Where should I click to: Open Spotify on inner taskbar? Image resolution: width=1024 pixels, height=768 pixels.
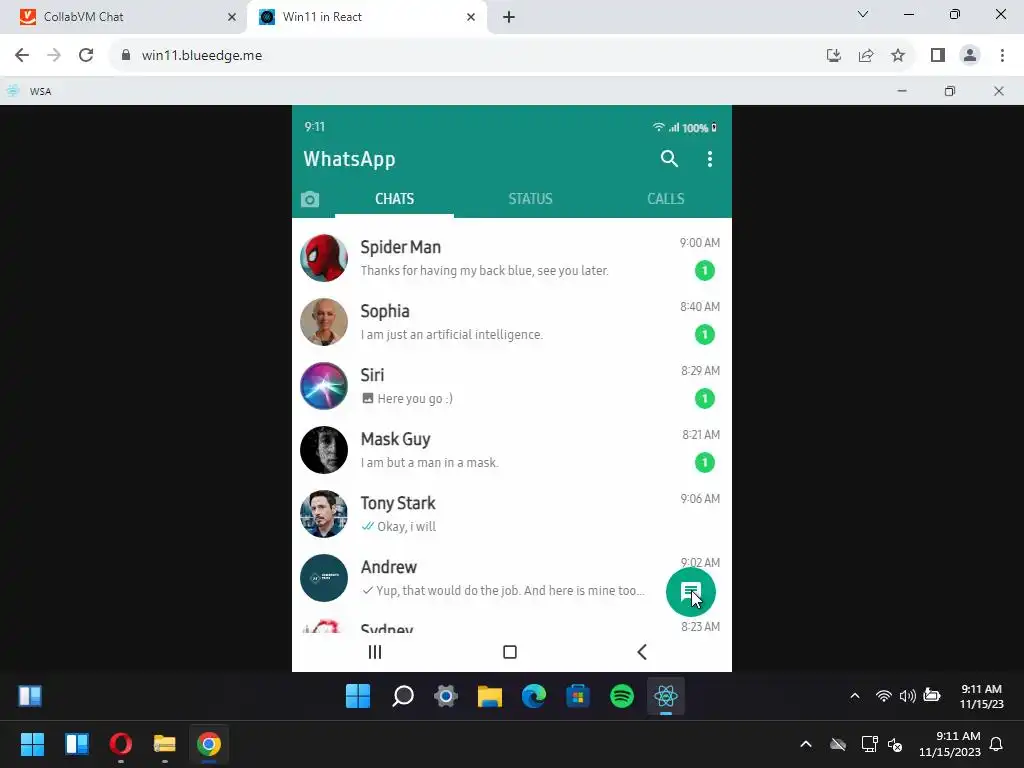click(x=622, y=696)
